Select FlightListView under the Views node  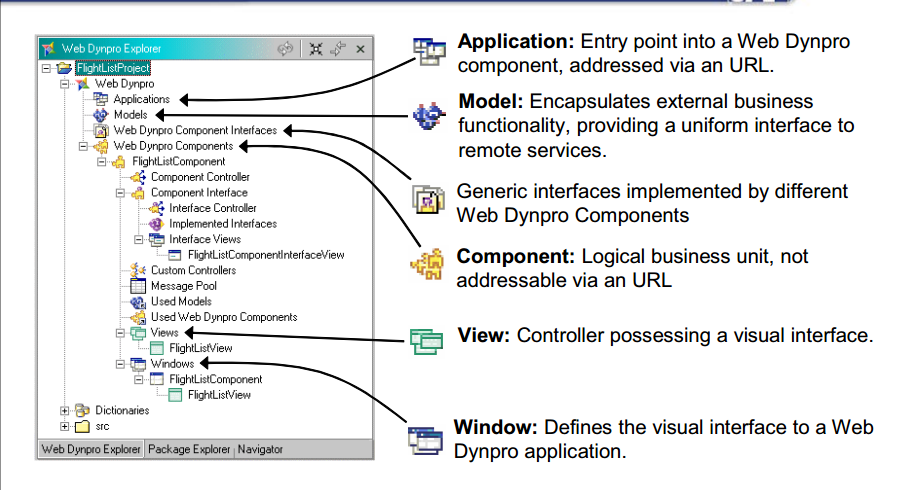(x=200, y=348)
